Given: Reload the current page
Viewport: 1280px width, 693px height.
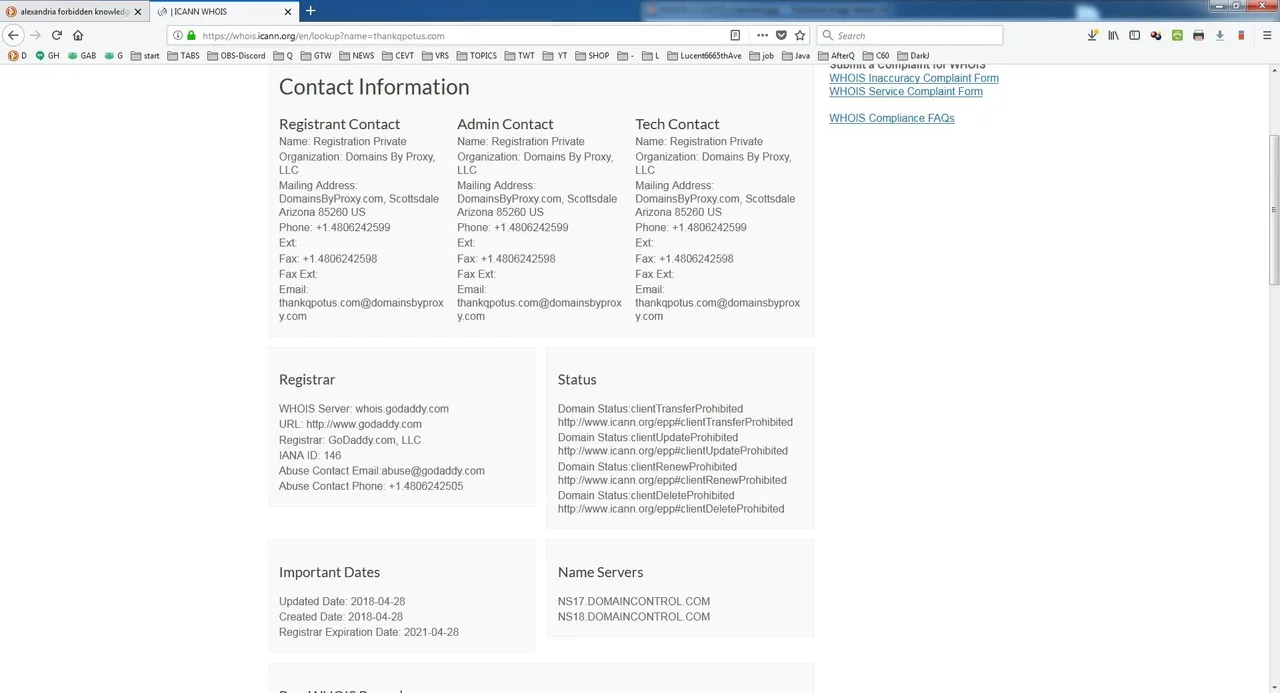Looking at the screenshot, I should pyautogui.click(x=57, y=35).
